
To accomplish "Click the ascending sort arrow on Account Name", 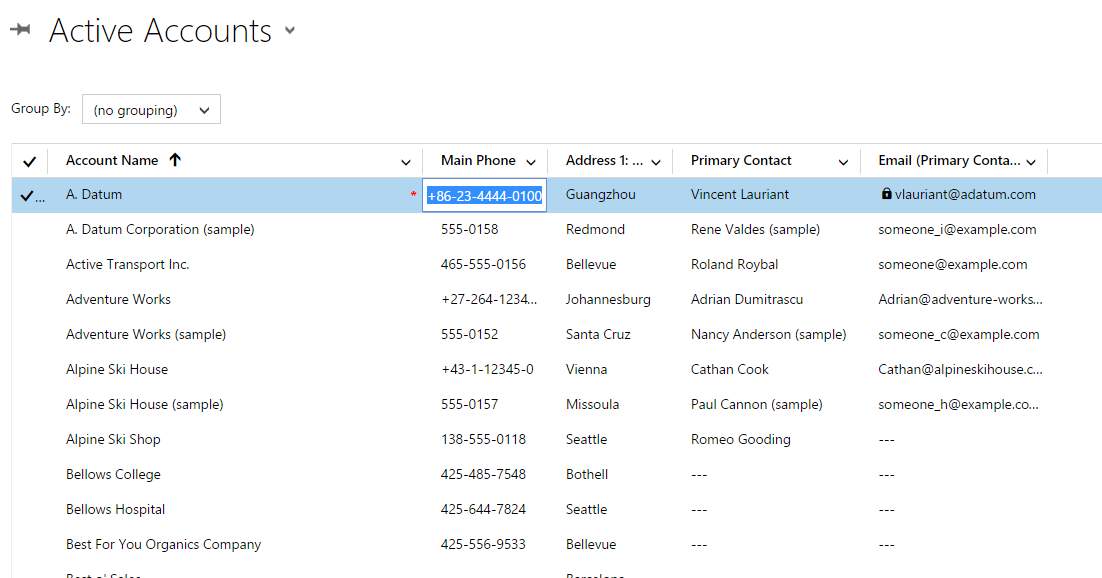I will coord(175,159).
